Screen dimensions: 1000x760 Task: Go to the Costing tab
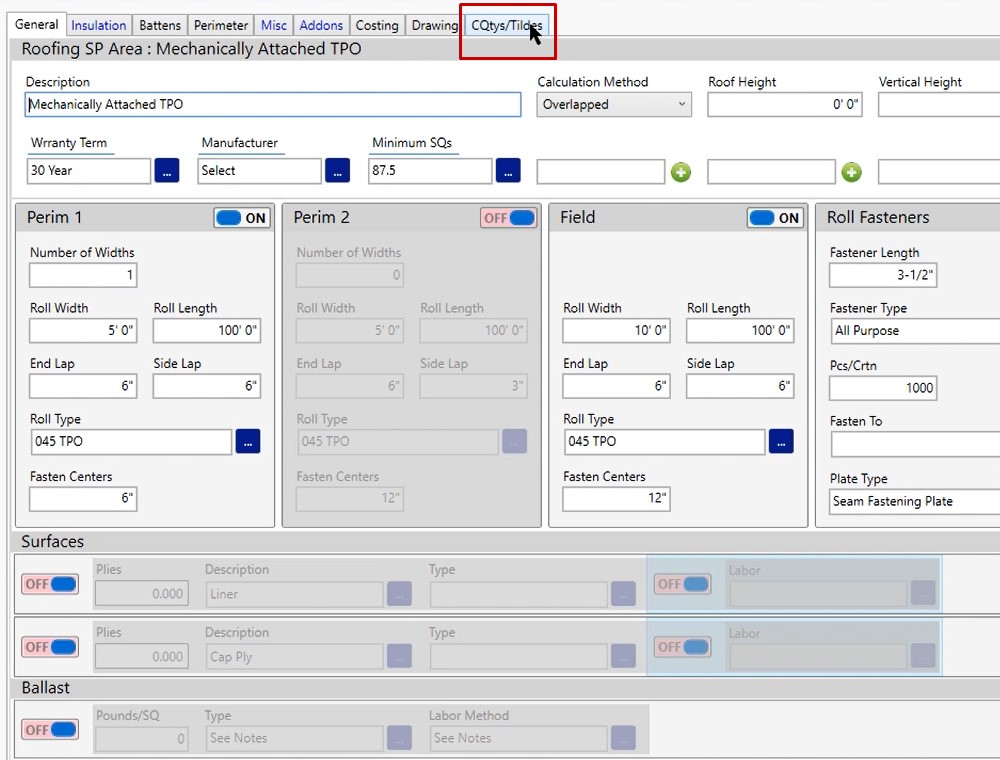[x=377, y=25]
